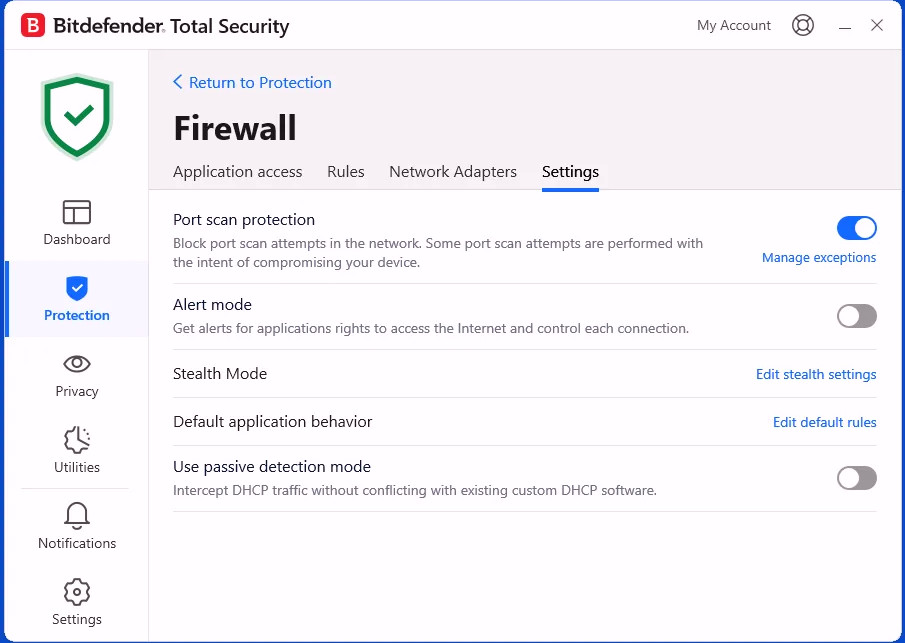Switch to the Application access tab

click(237, 171)
